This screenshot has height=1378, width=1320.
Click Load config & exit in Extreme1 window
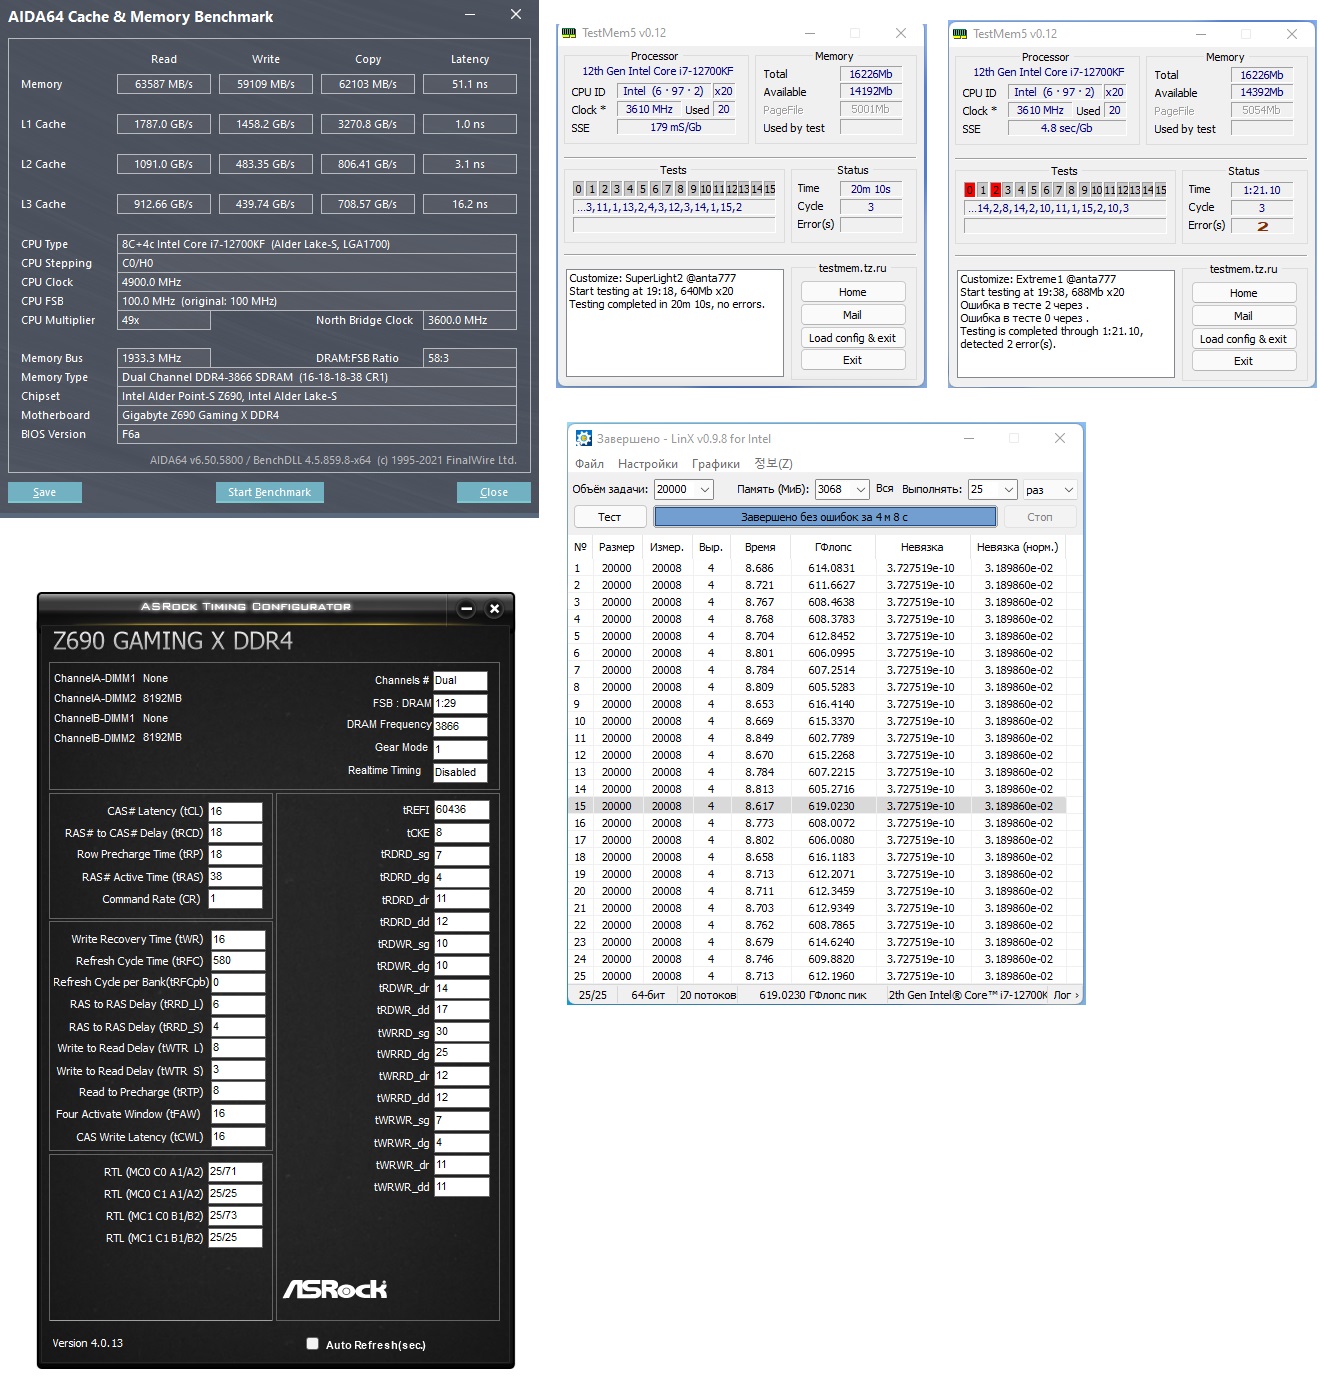click(1244, 339)
